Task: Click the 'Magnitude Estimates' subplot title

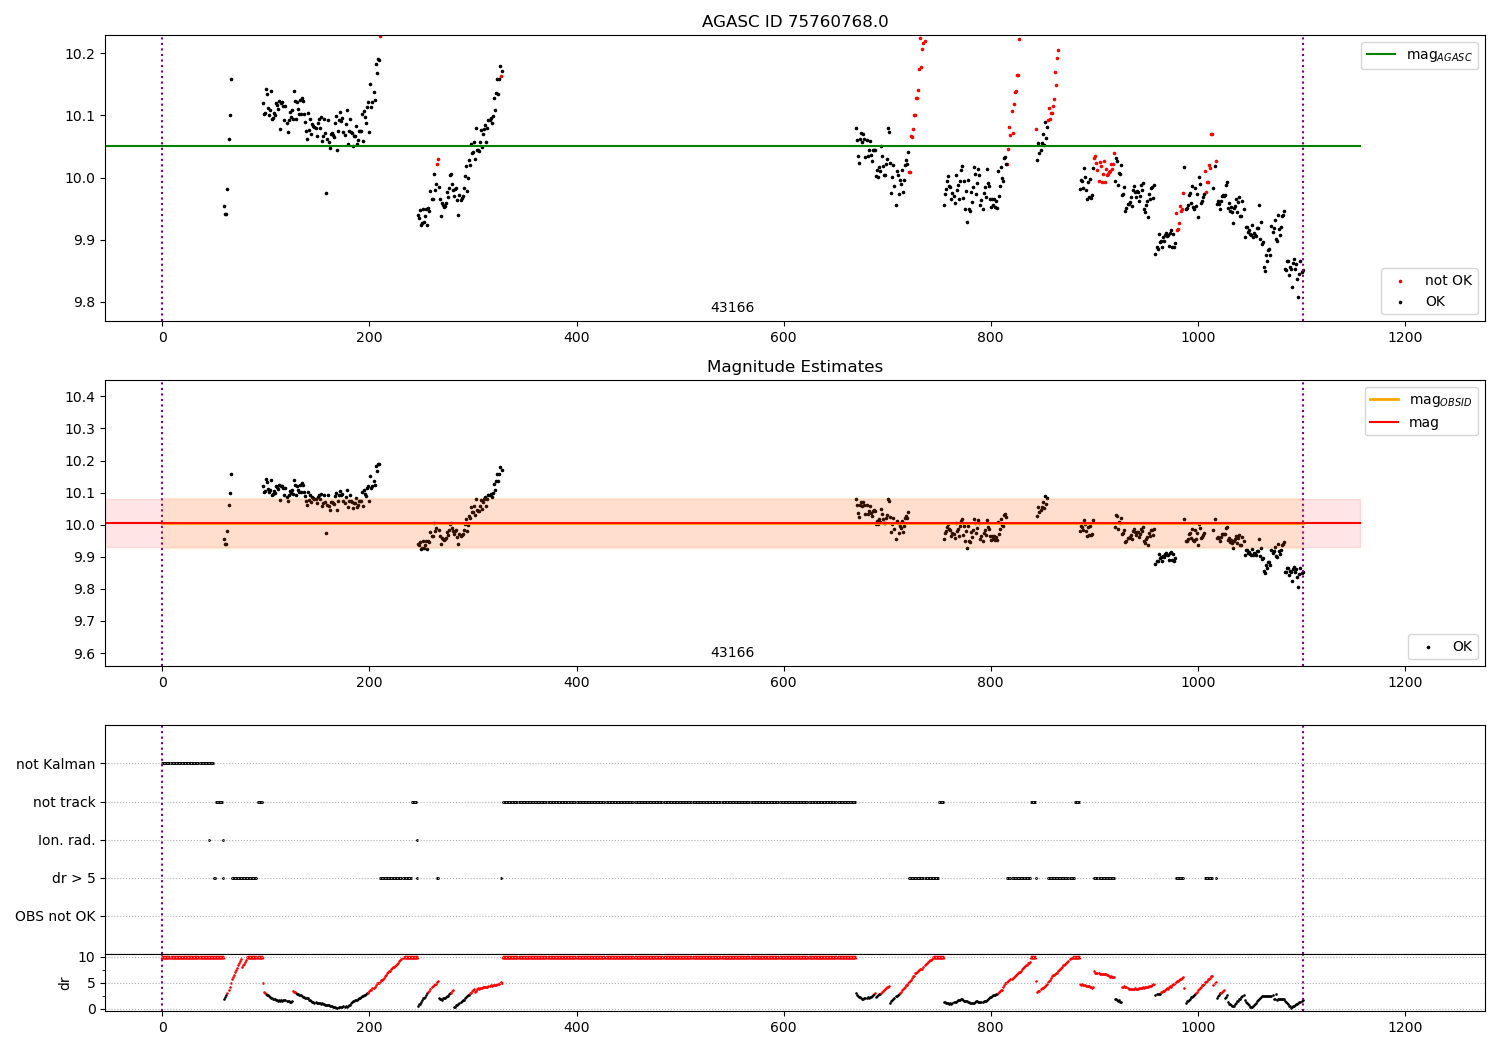Action: (795, 367)
